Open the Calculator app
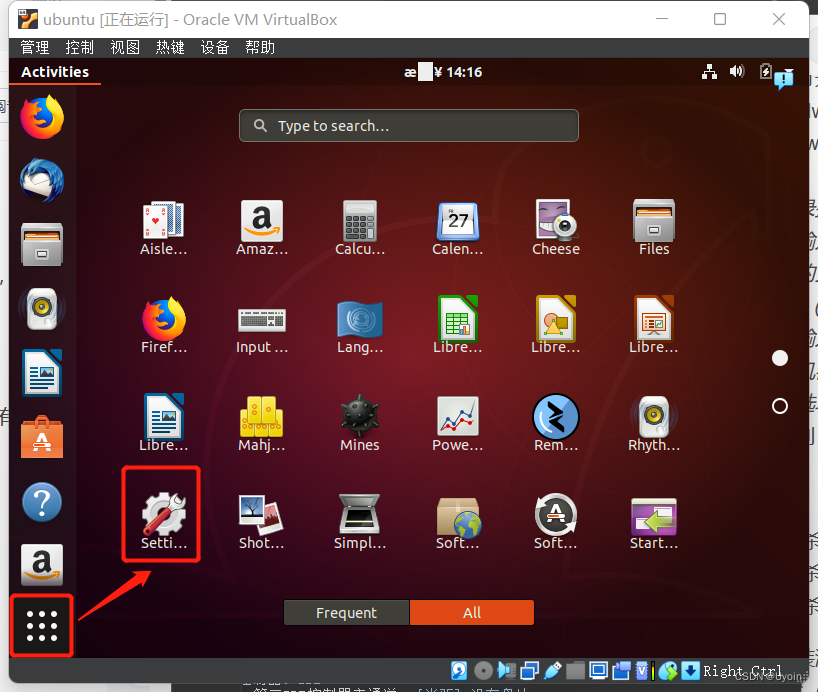The width and height of the screenshot is (818, 692). click(x=360, y=229)
